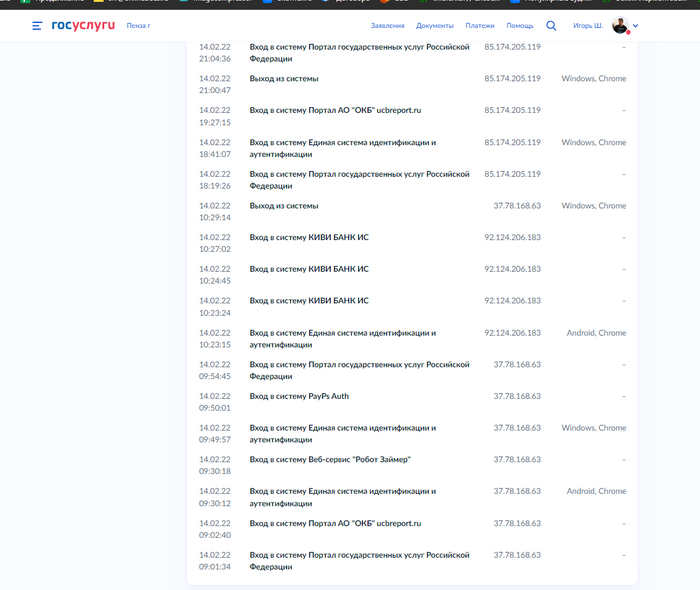Open the hamburger menu icon
The width and height of the screenshot is (700, 590).
[x=37, y=26]
